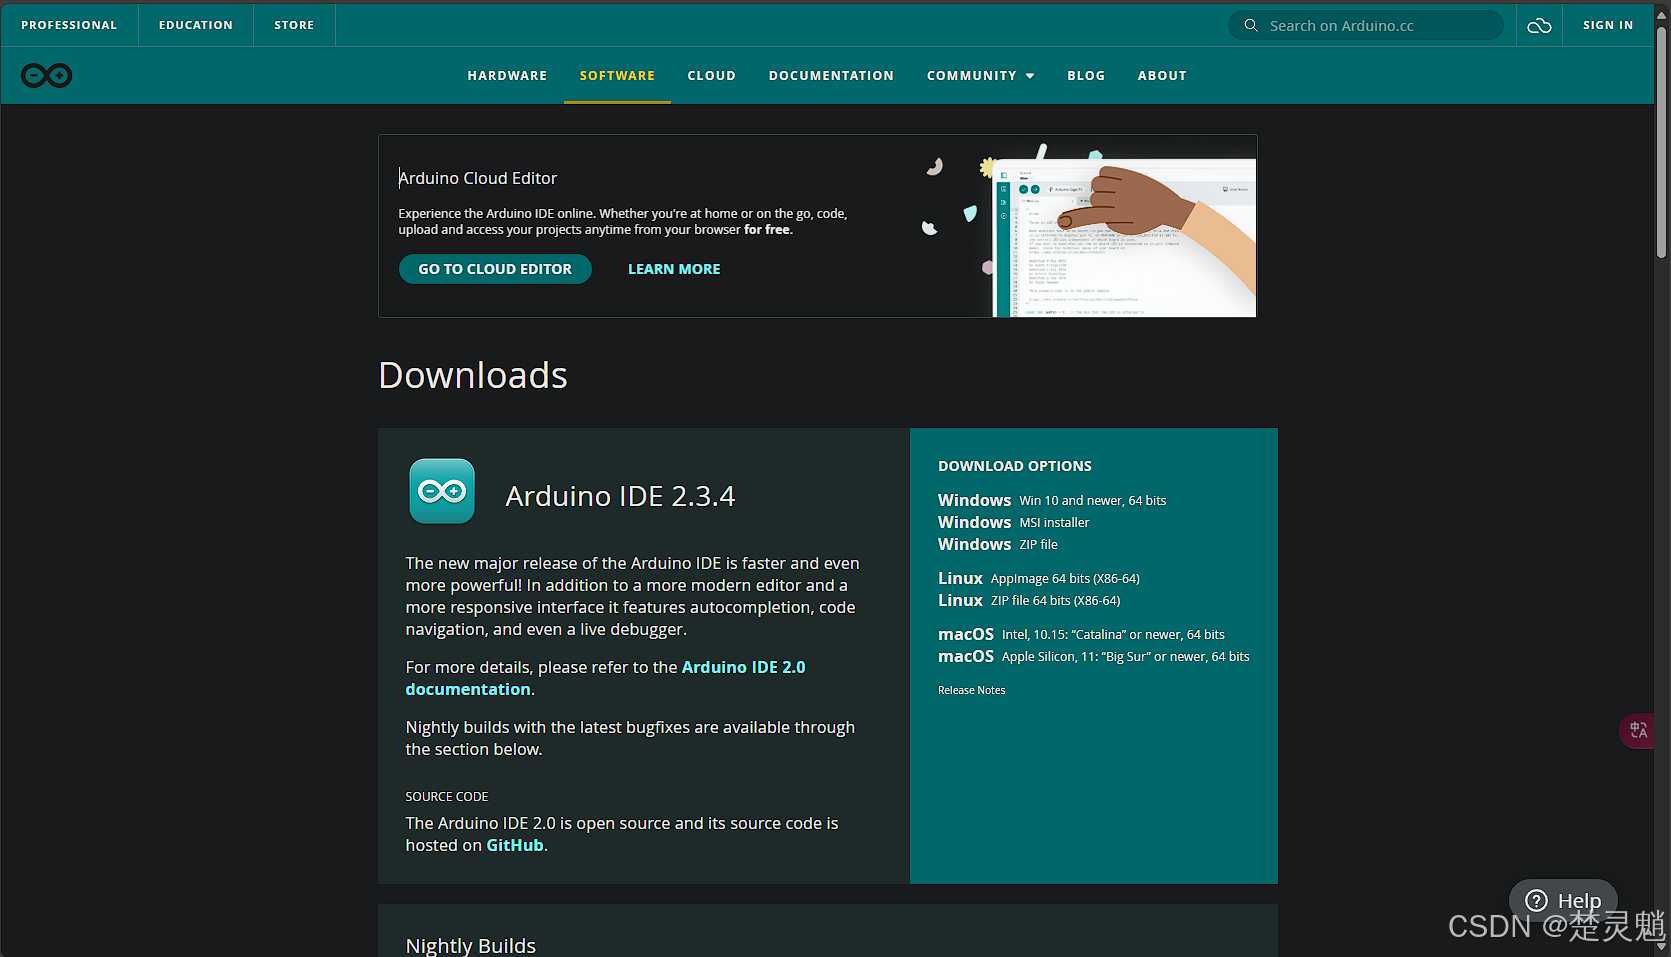Open the GitHub source code link
1671x957 pixels.
tap(515, 845)
